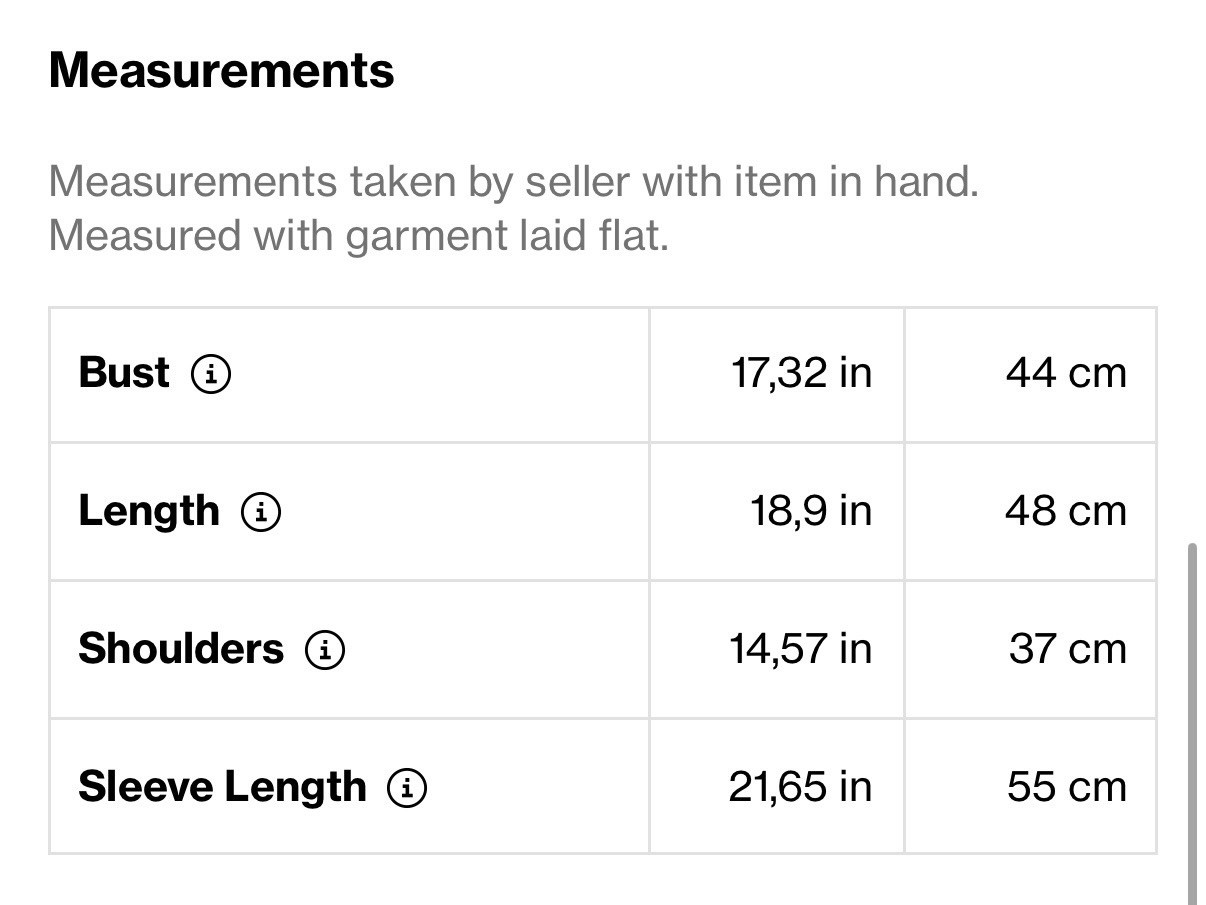
Task: Open the Sleeve Length info icon
Action: point(407,788)
